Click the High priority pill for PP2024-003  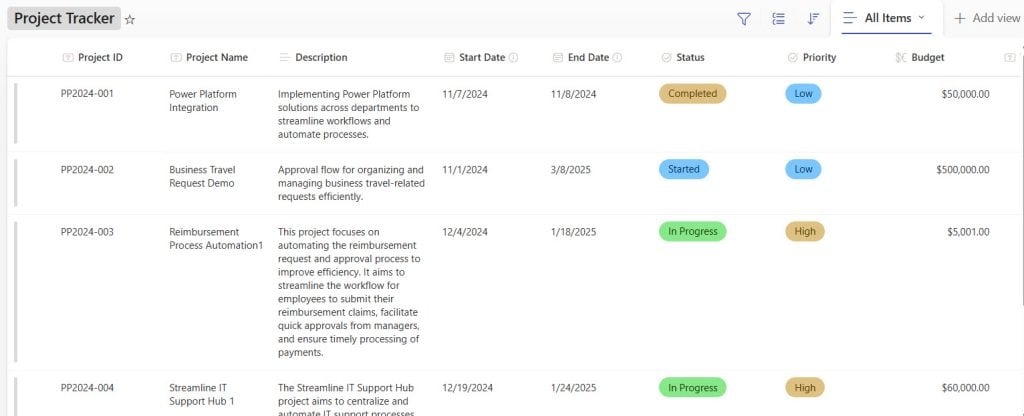(x=805, y=231)
